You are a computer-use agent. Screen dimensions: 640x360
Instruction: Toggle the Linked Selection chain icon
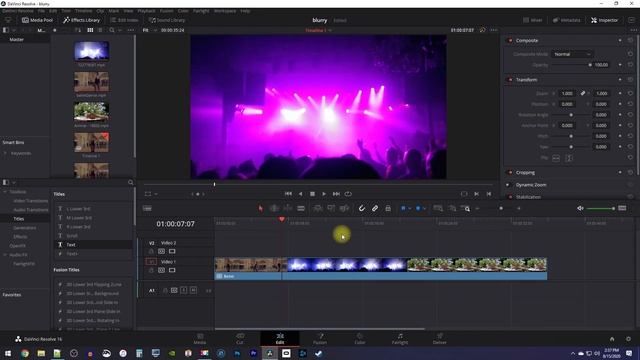pos(375,209)
